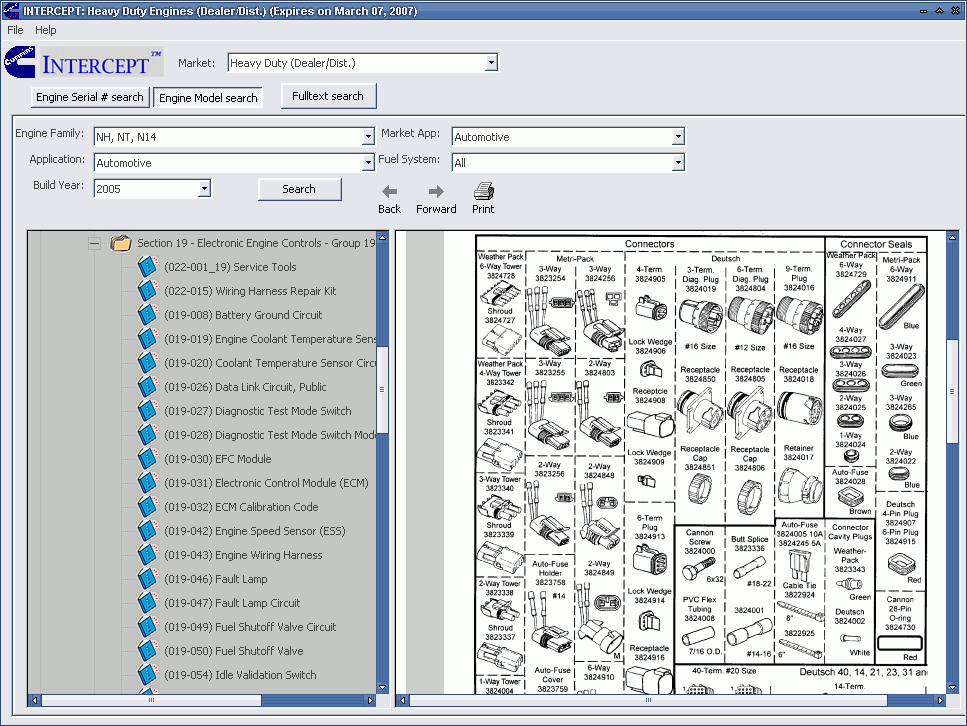Open the Engine Family dropdown
The image size is (967, 726).
tap(368, 137)
